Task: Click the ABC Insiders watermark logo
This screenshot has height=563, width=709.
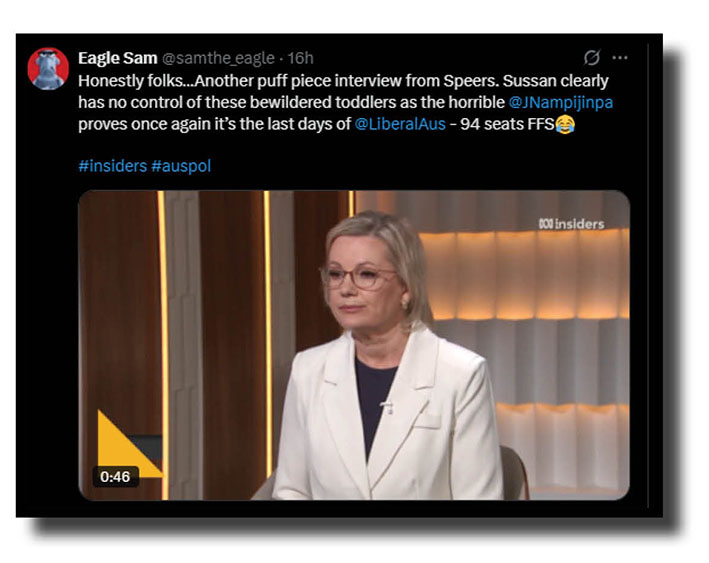Action: [572, 224]
